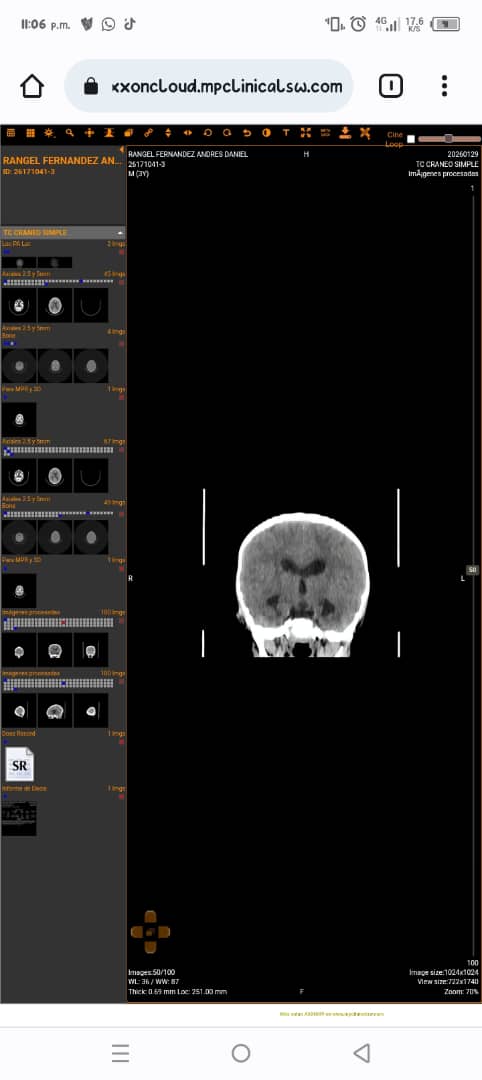Open the Informe de Dosis thumbnail
Screen dimensions: 482x1080
tap(19, 819)
